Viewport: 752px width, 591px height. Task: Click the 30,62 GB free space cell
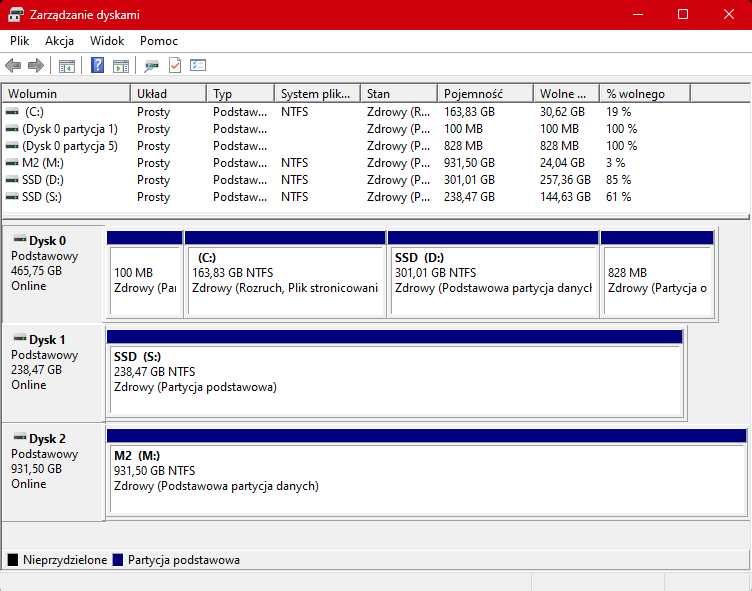coord(562,112)
